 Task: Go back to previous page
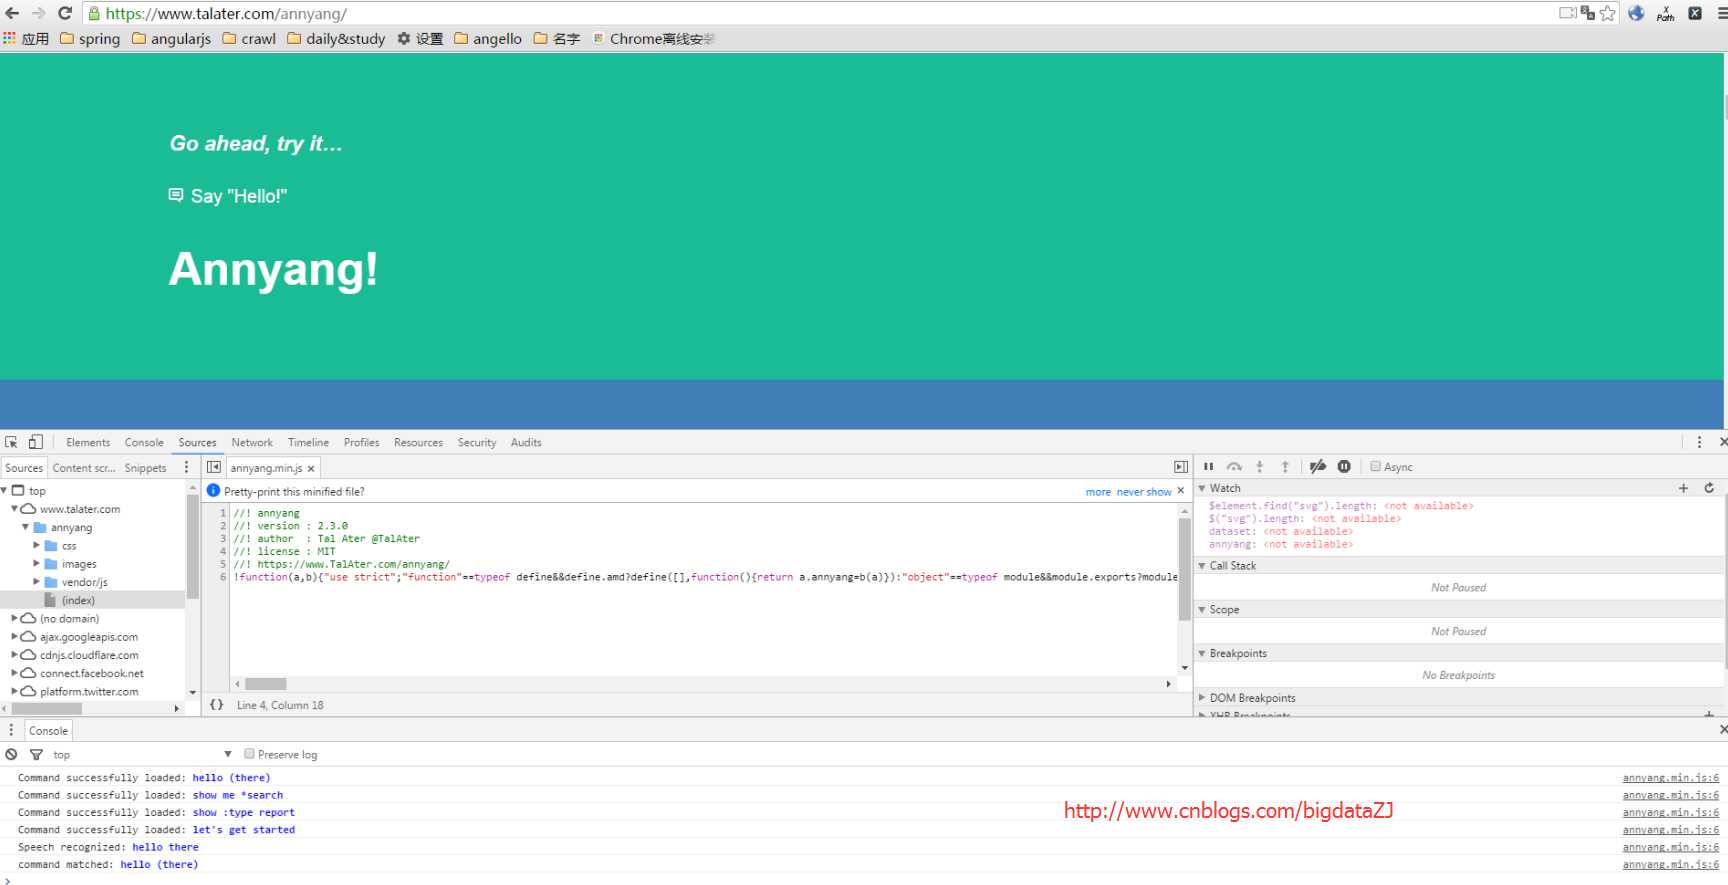point(12,13)
